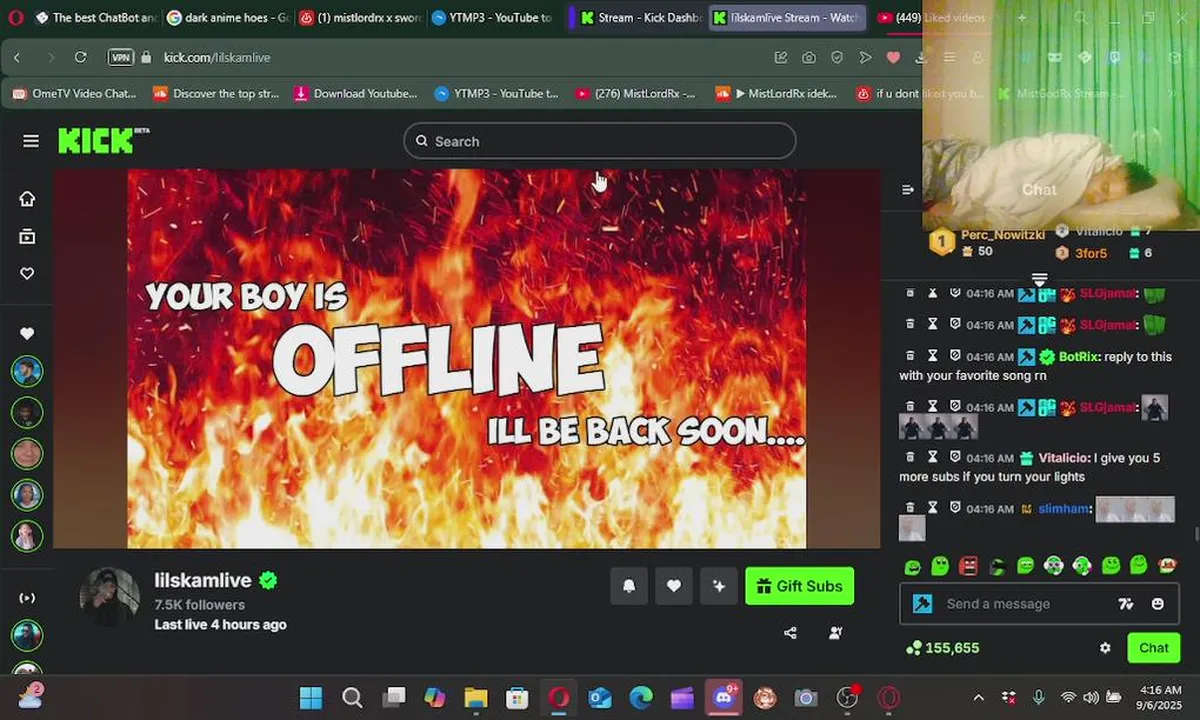Switch to The best ChatBot tab
This screenshot has width=1200, height=720.
pos(97,18)
